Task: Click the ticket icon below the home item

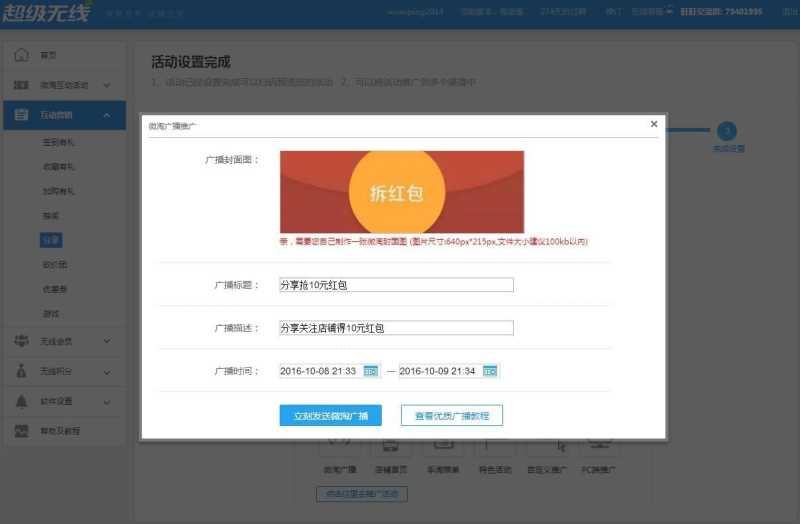Action: (x=21, y=85)
